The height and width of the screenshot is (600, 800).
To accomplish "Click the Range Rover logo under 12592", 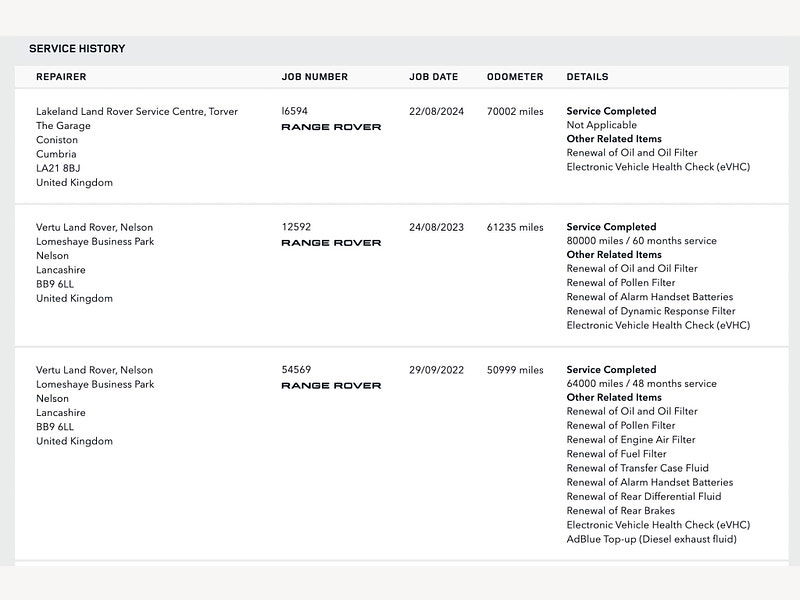I will coord(331,243).
